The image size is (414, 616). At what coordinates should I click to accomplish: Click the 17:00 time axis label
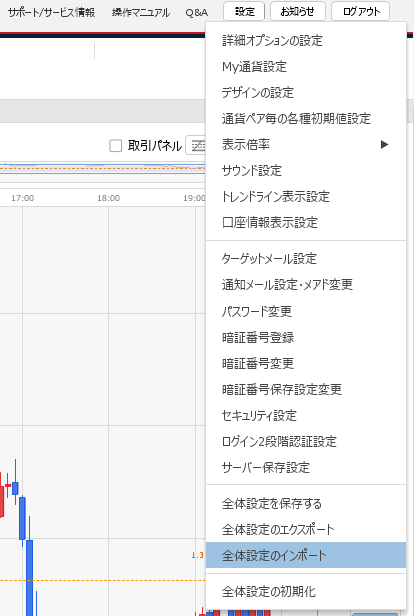tap(22, 198)
